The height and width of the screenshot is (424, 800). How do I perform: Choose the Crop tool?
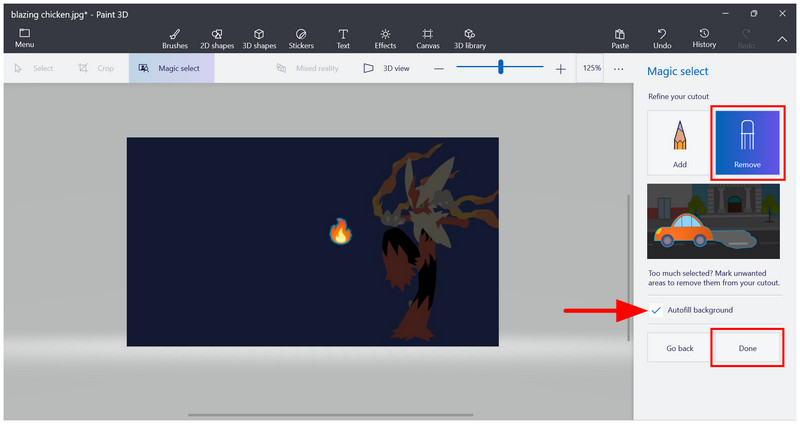pos(96,68)
